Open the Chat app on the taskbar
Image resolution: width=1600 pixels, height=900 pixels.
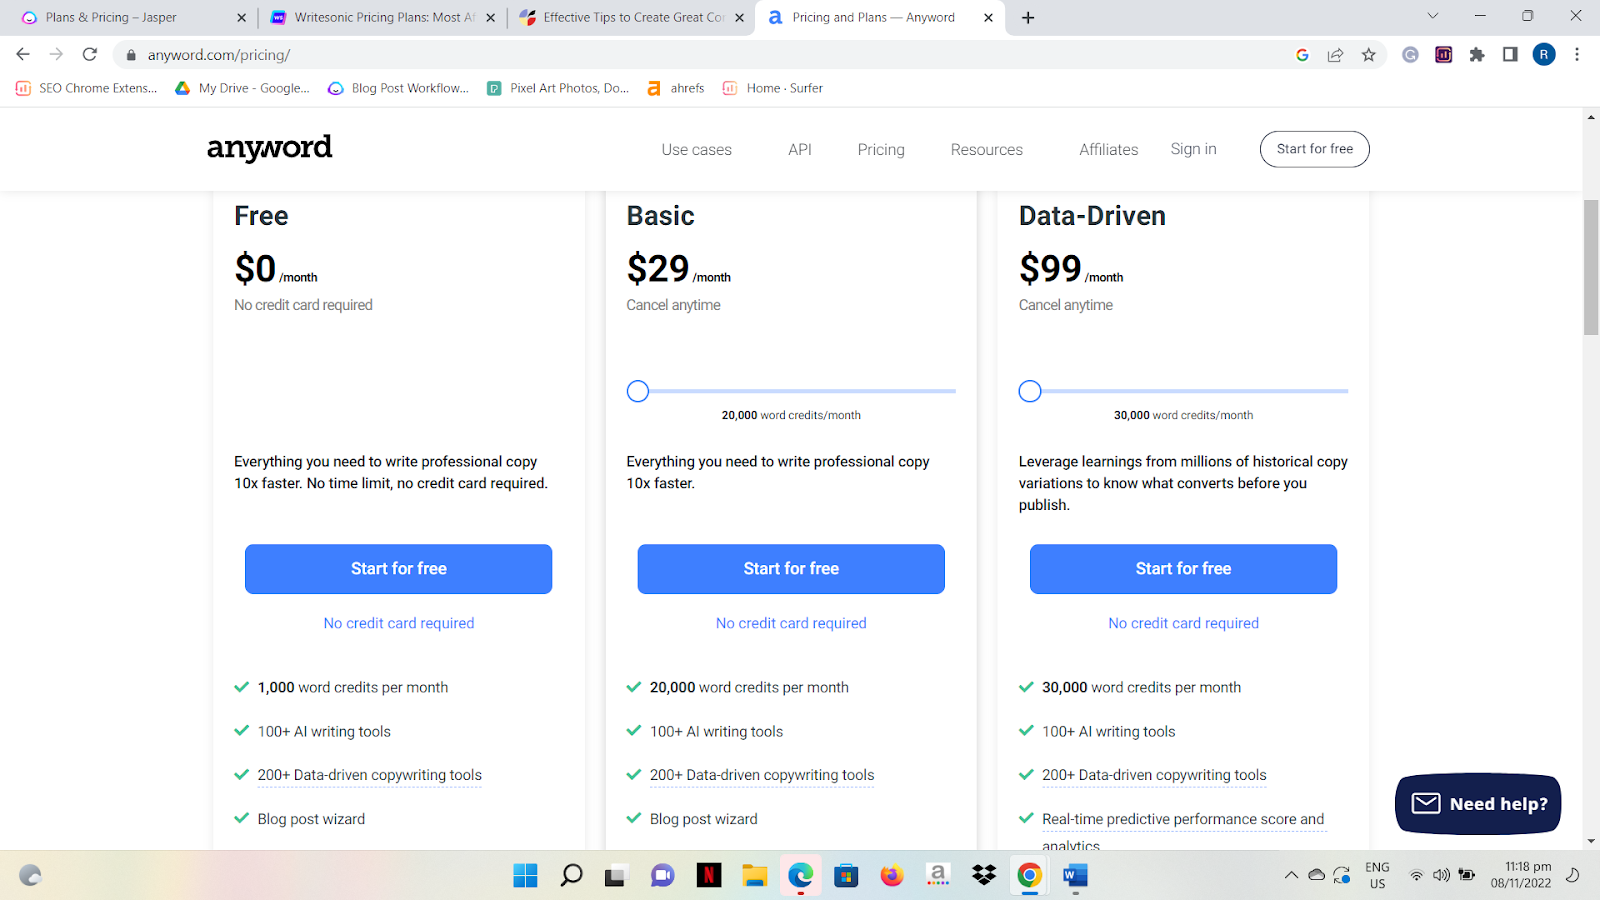point(662,876)
